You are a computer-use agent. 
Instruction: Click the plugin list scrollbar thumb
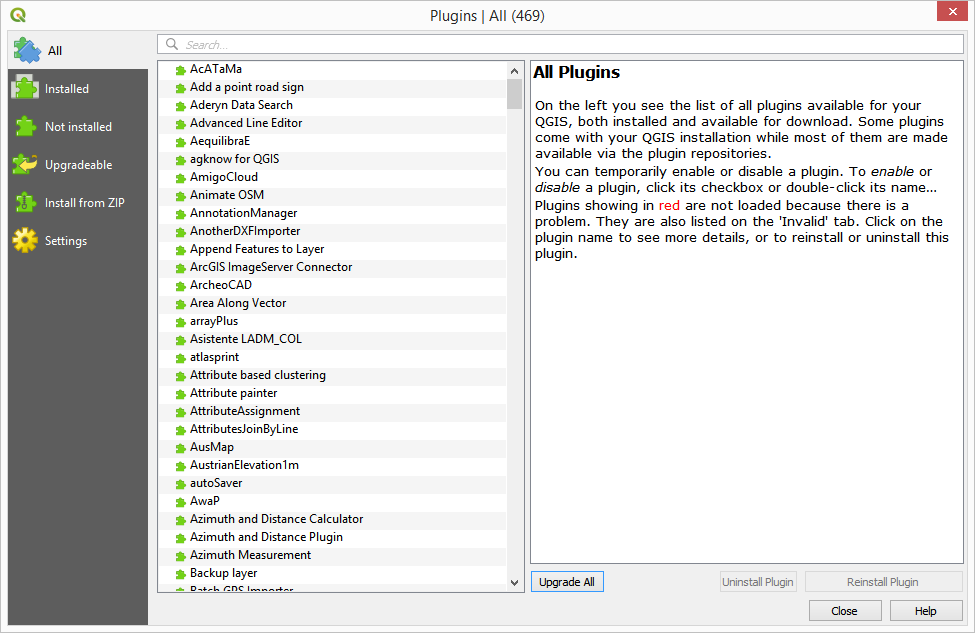(x=514, y=95)
